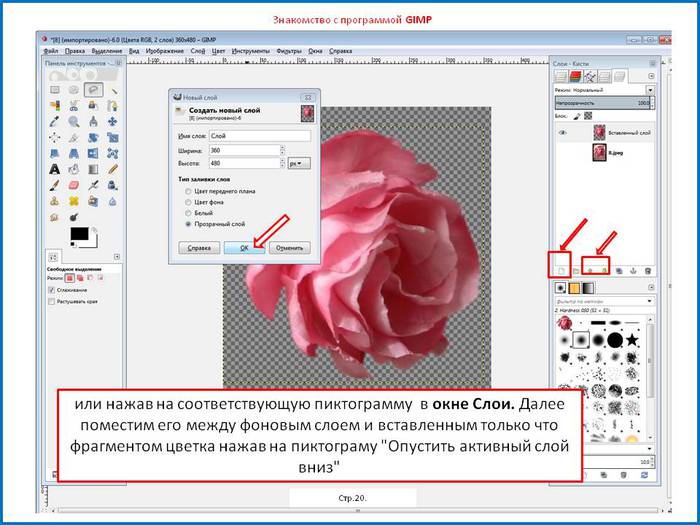700x525 pixels.
Task: Select the Ellipse Select tool
Action: point(74,90)
